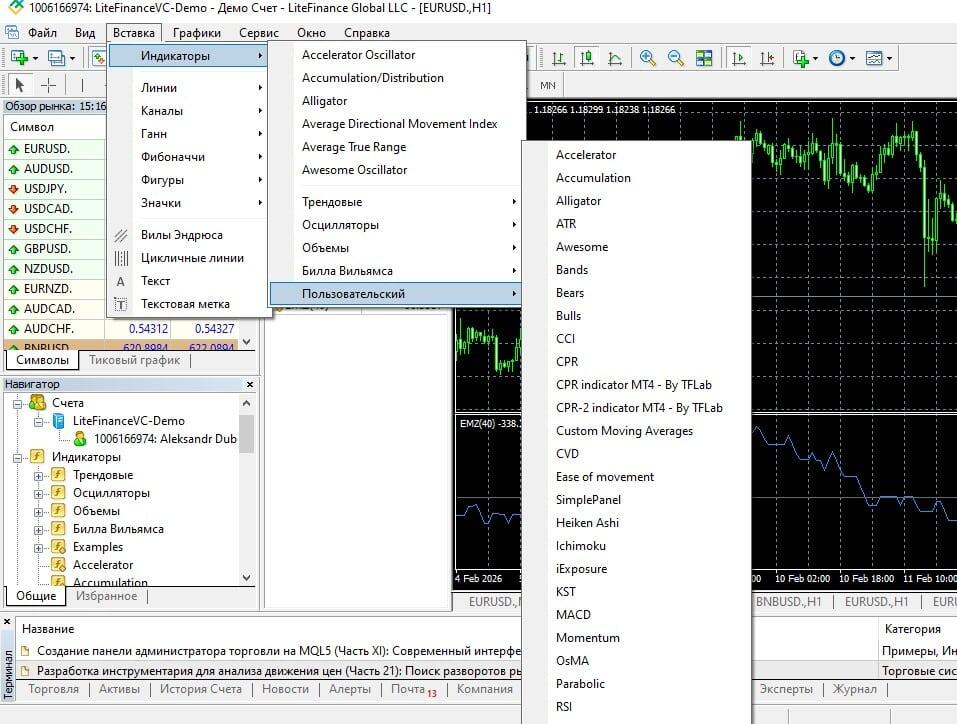Collapse the Счета tree node
Image resolution: width=957 pixels, height=724 pixels.
pos(19,403)
